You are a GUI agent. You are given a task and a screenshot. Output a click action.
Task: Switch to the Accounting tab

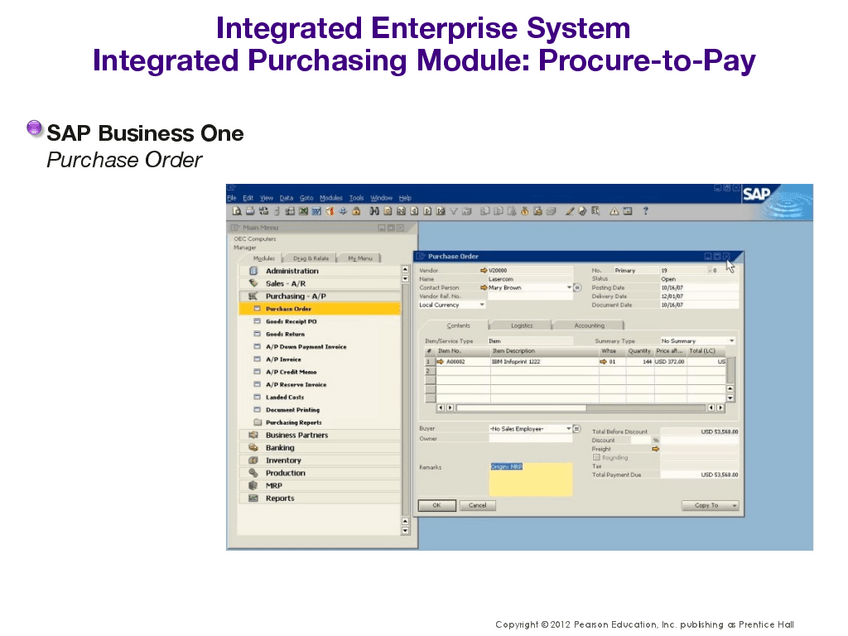[589, 326]
